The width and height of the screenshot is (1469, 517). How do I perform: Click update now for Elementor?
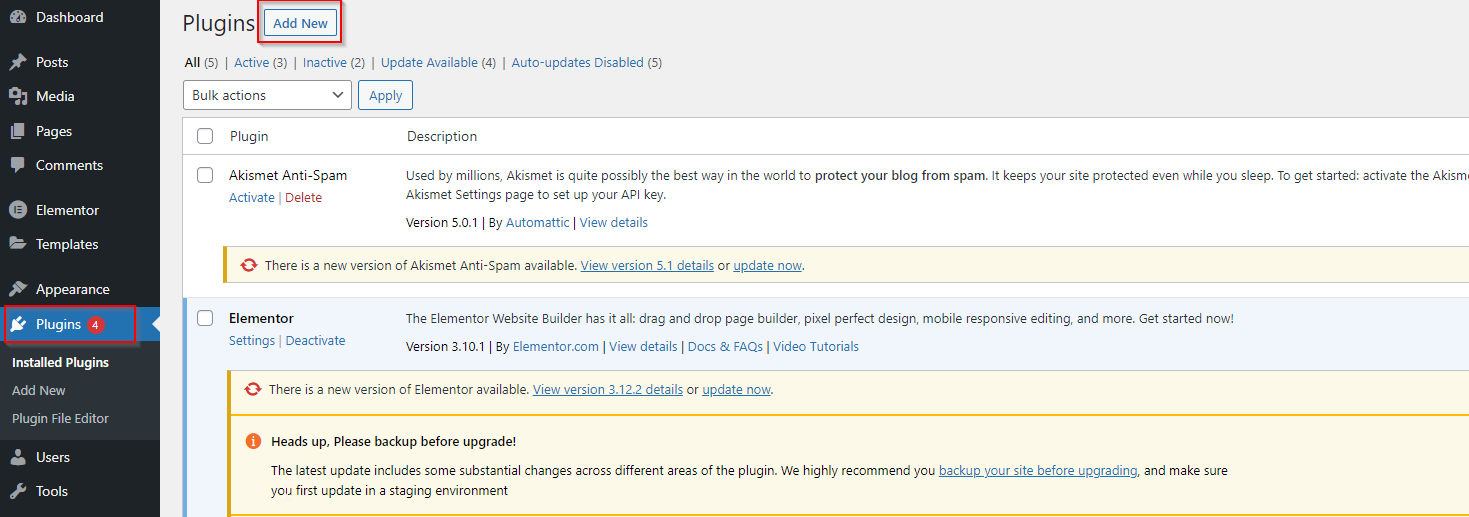737,389
